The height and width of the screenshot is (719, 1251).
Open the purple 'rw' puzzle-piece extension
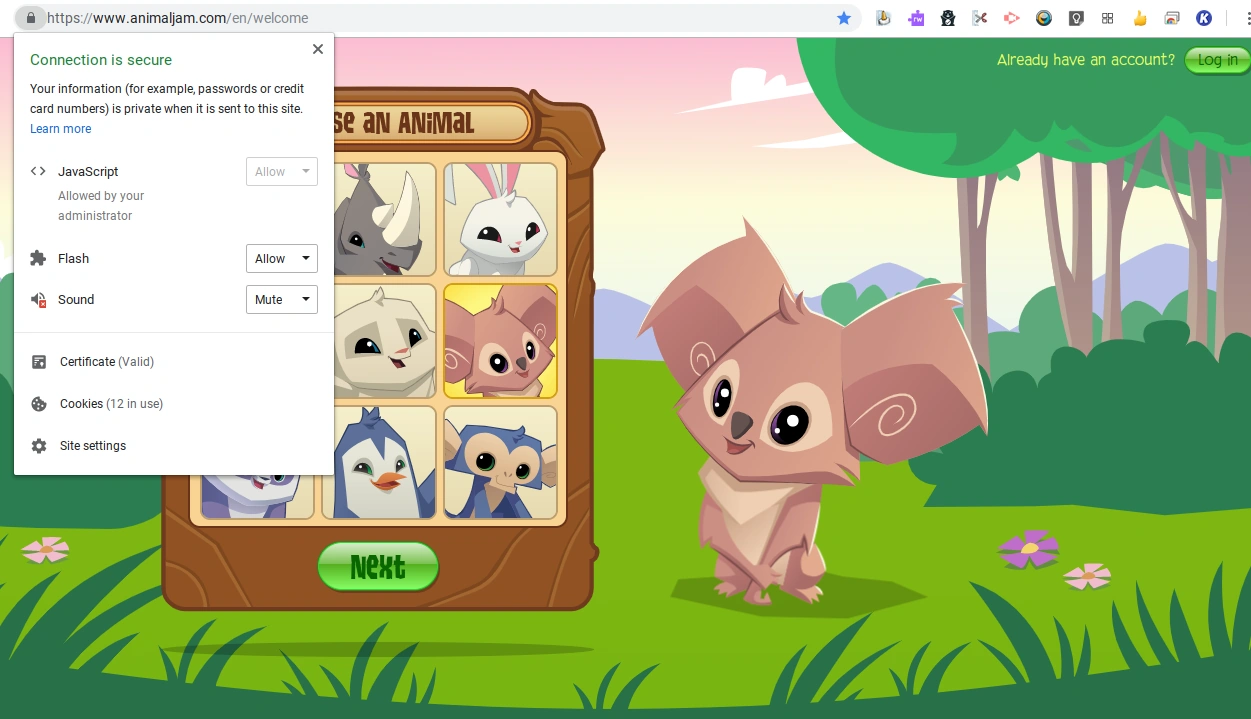pos(916,18)
